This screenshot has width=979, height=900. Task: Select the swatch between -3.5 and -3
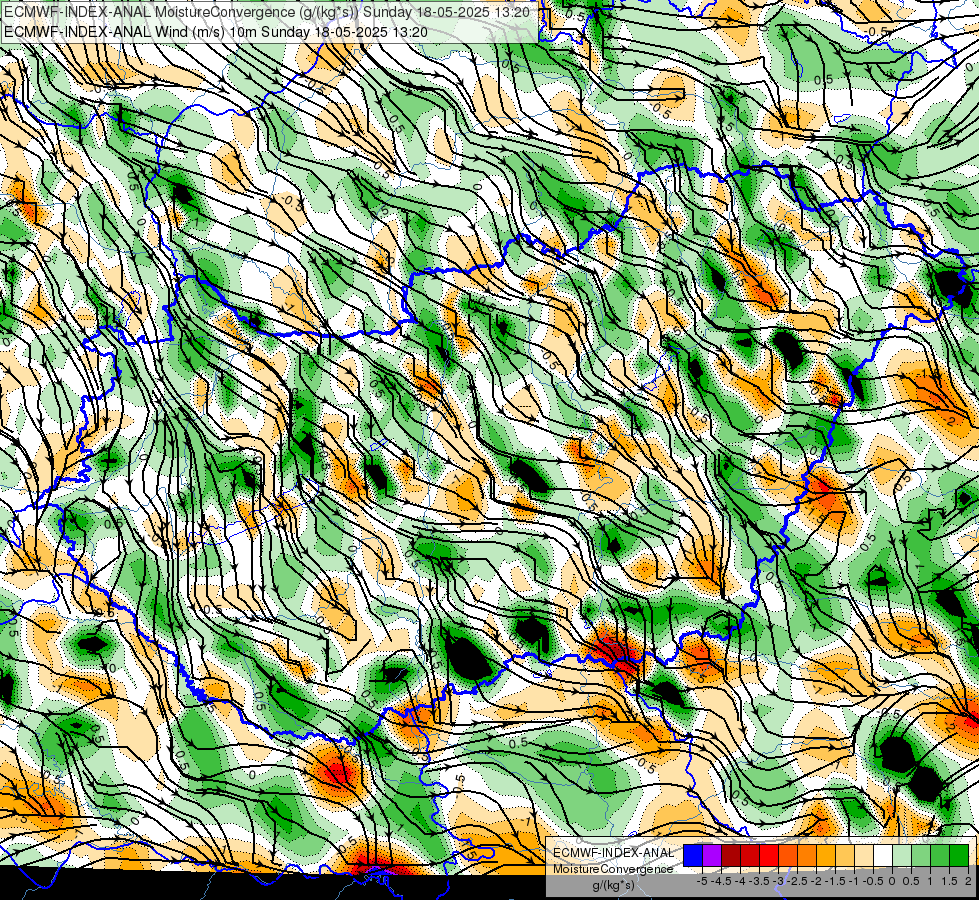(x=769, y=855)
